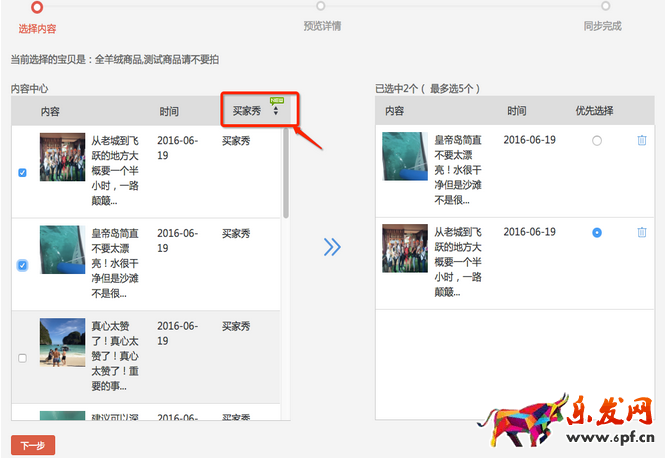Click the 预览详情 step label
Screen dimensions: 665x458
322,26
